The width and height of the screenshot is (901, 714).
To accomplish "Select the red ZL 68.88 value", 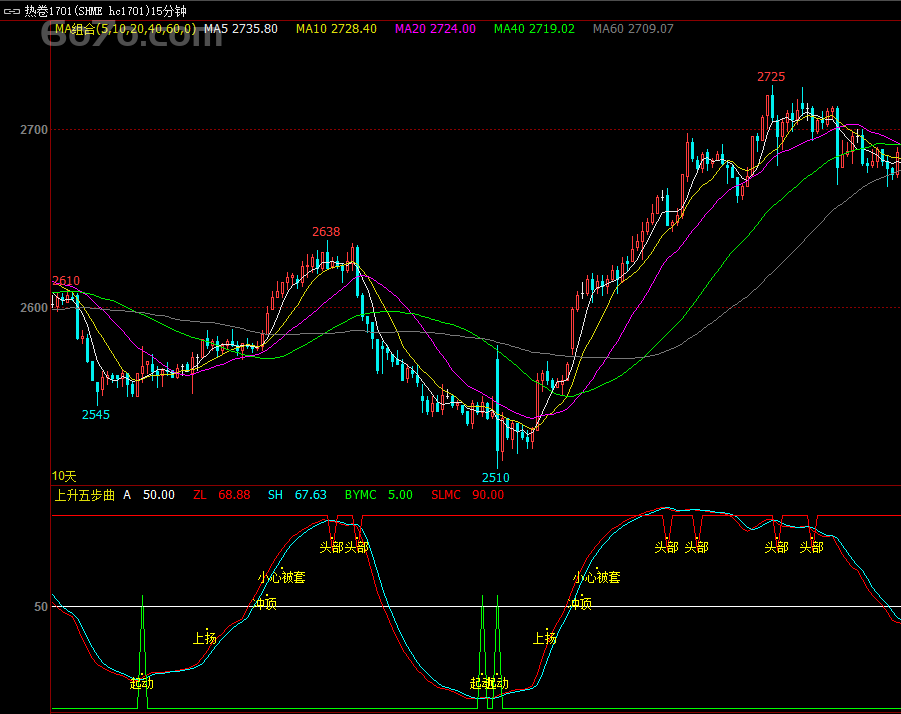I will coord(222,495).
